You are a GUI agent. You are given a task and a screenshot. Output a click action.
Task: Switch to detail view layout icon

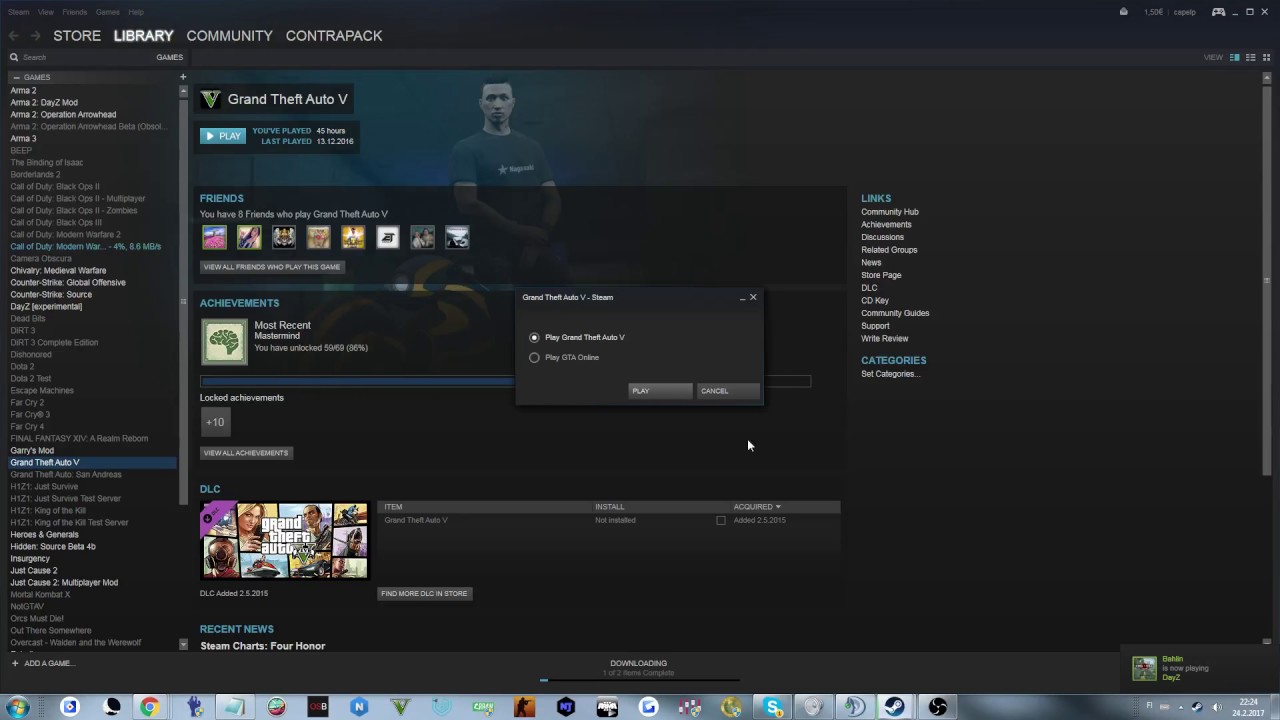pyautogui.click(x=1235, y=57)
